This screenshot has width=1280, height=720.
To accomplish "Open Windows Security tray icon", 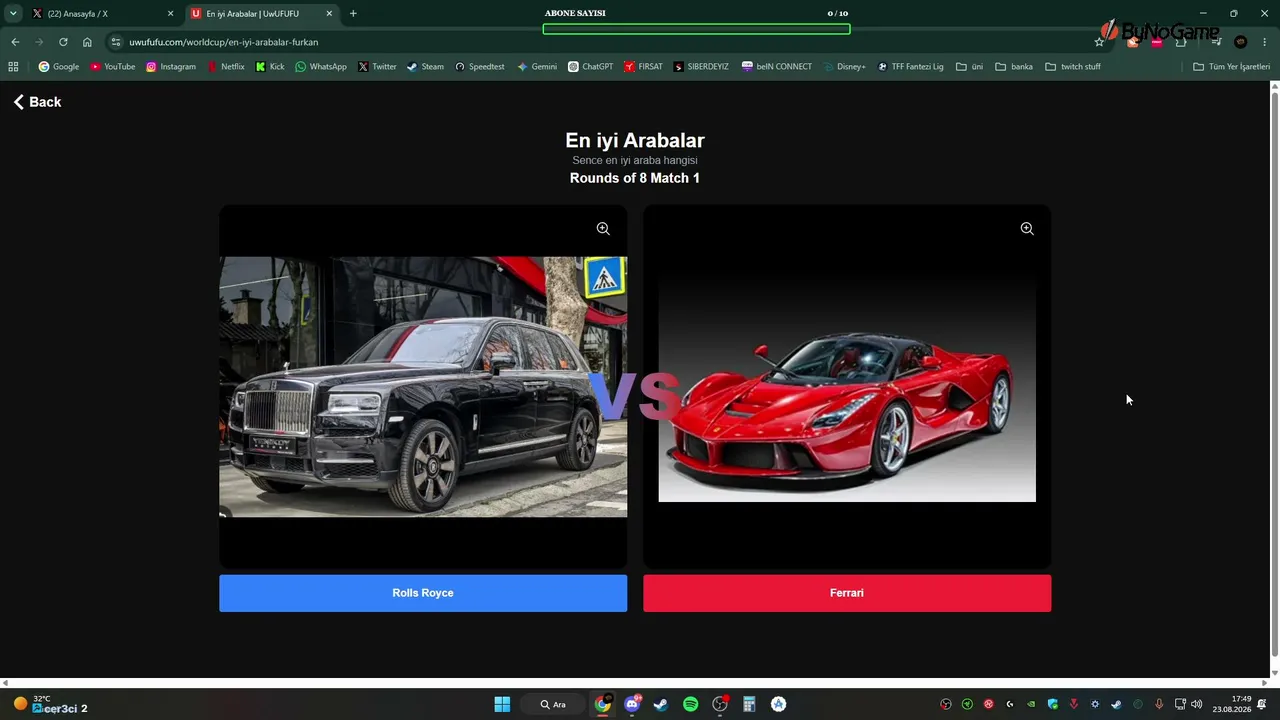I will [1053, 704].
